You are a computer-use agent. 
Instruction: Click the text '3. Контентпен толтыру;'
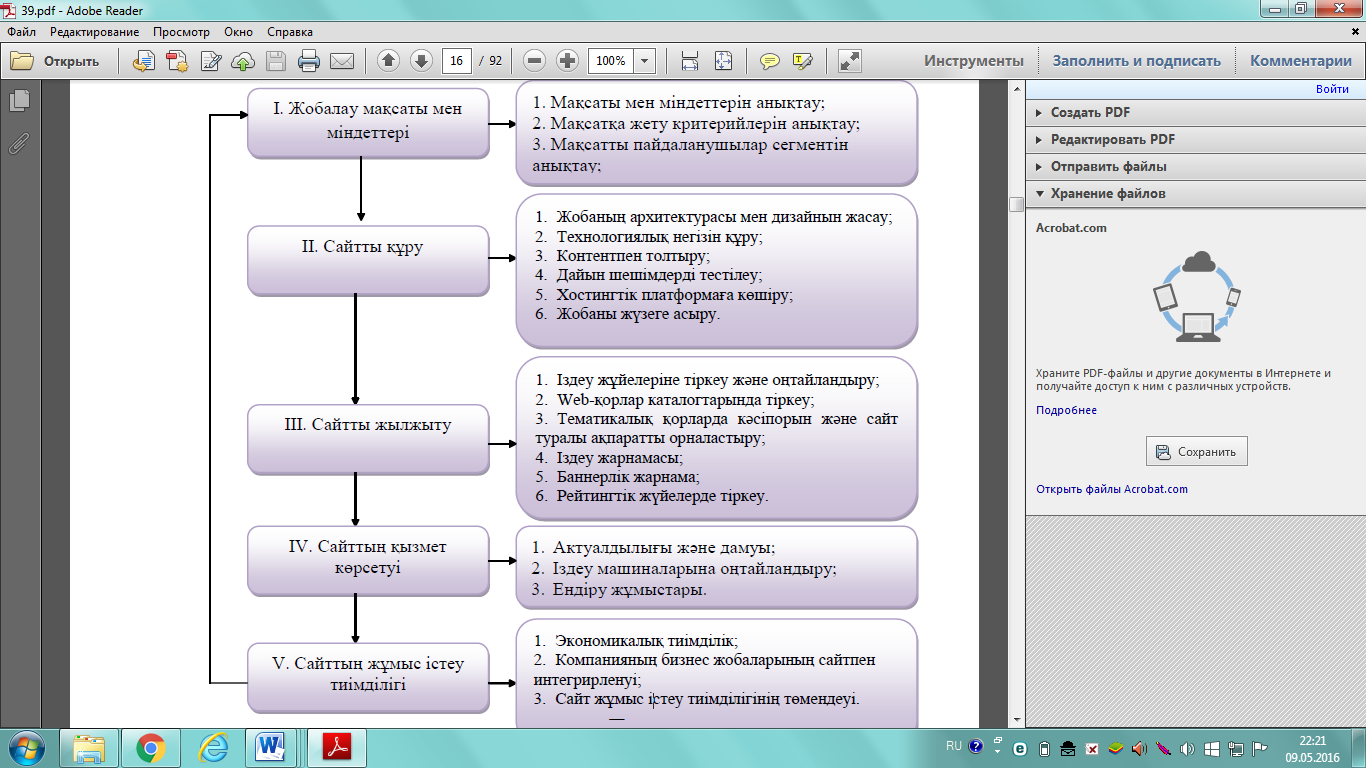tap(622, 256)
